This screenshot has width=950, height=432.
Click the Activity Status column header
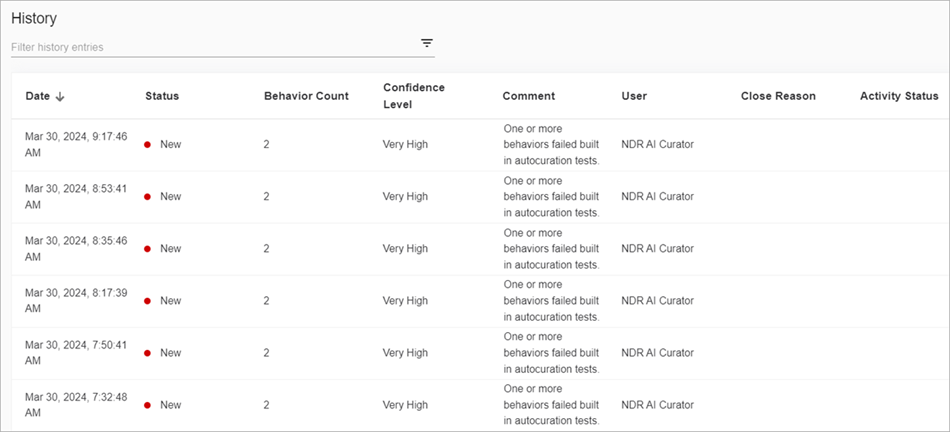[x=898, y=96]
